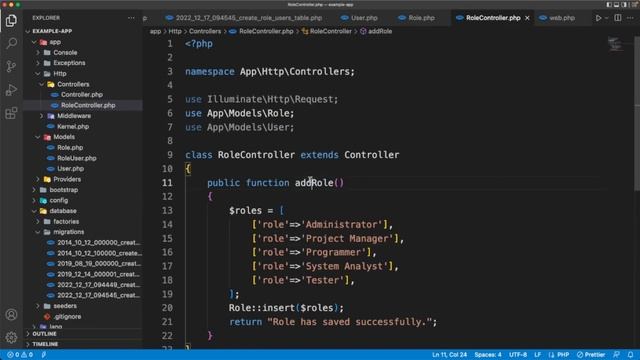Image resolution: width=640 pixels, height=360 pixels.
Task: Switch to User.php tab
Action: point(360,18)
